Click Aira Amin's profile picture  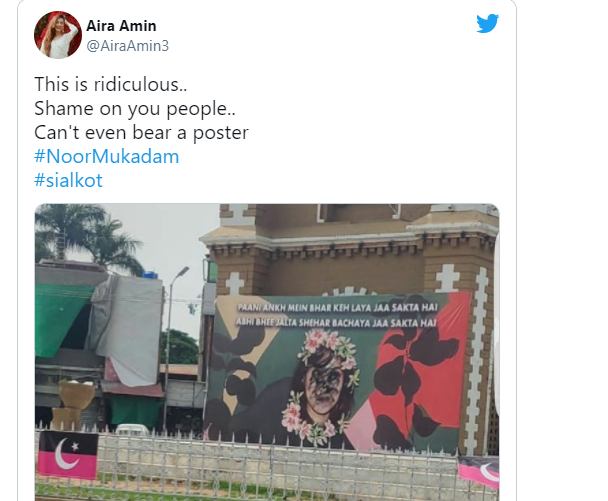click(58, 35)
